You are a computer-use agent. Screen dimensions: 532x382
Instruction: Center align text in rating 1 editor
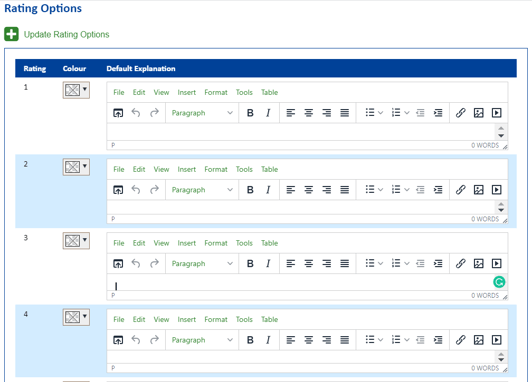tap(309, 113)
